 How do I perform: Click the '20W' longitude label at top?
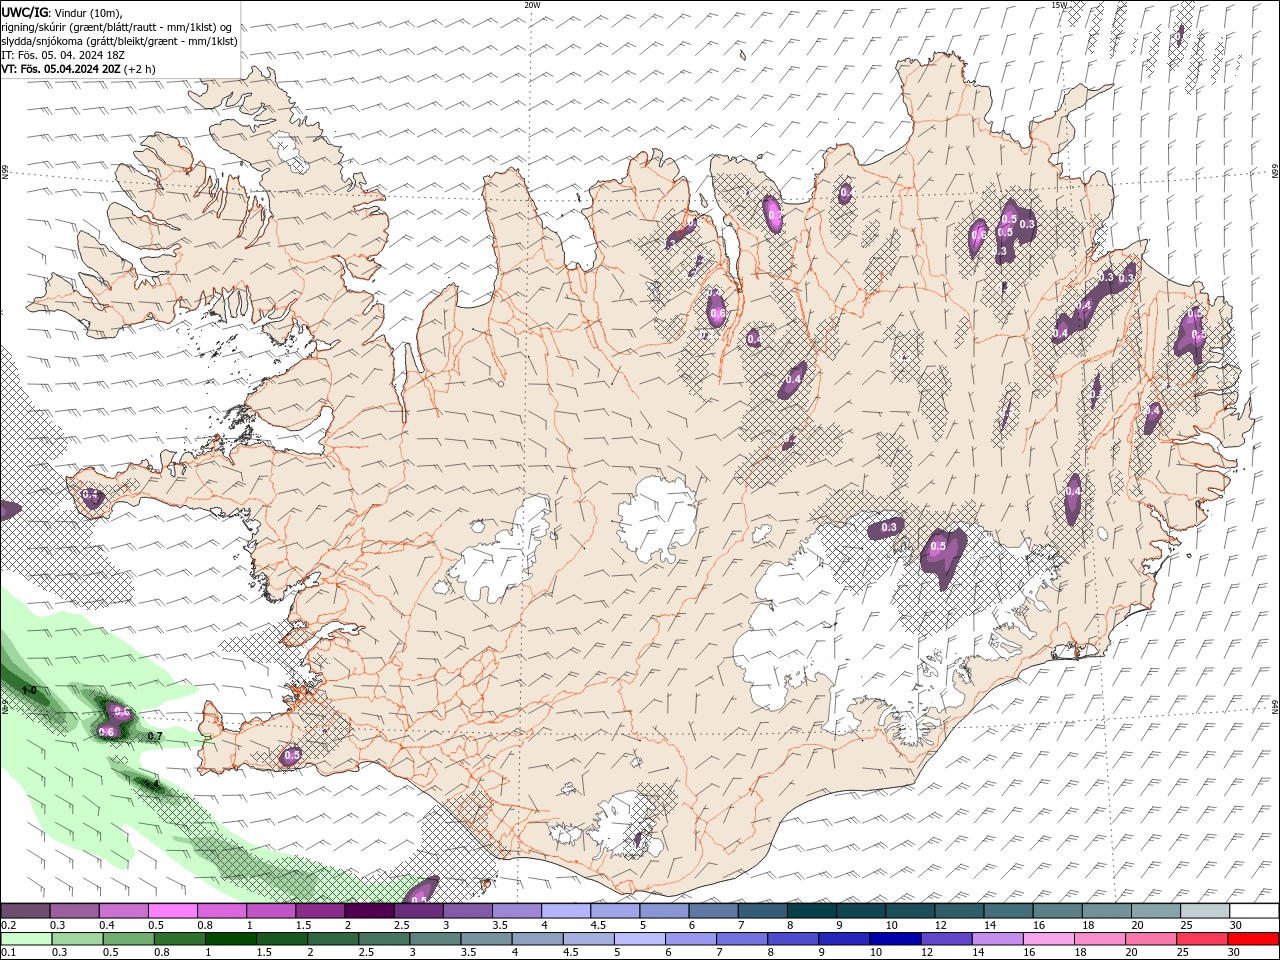pyautogui.click(x=532, y=5)
